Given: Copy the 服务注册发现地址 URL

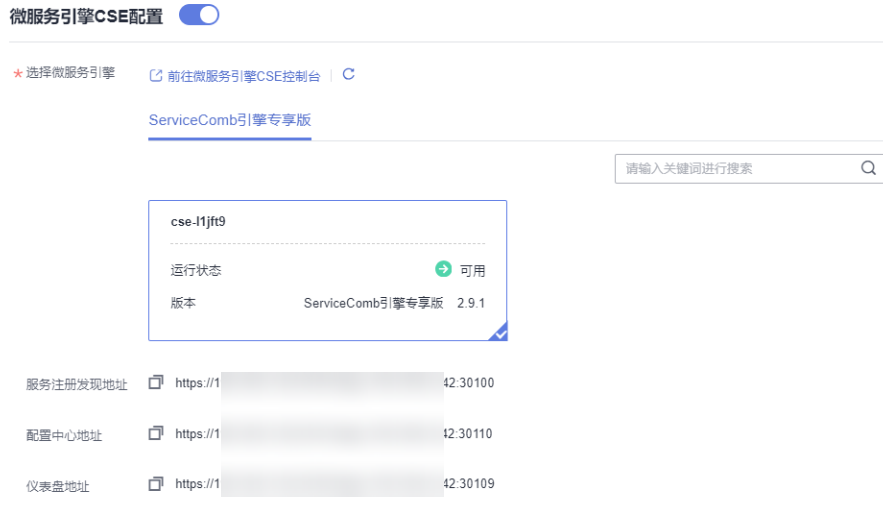Looking at the screenshot, I should click(x=156, y=382).
